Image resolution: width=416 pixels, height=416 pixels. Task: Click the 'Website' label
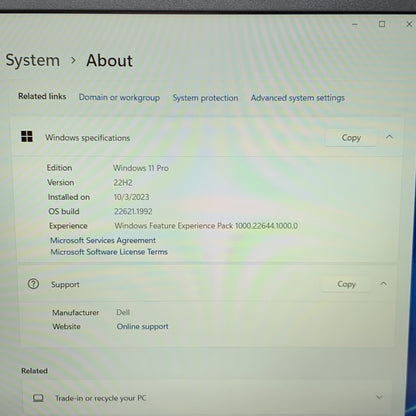[x=66, y=326]
